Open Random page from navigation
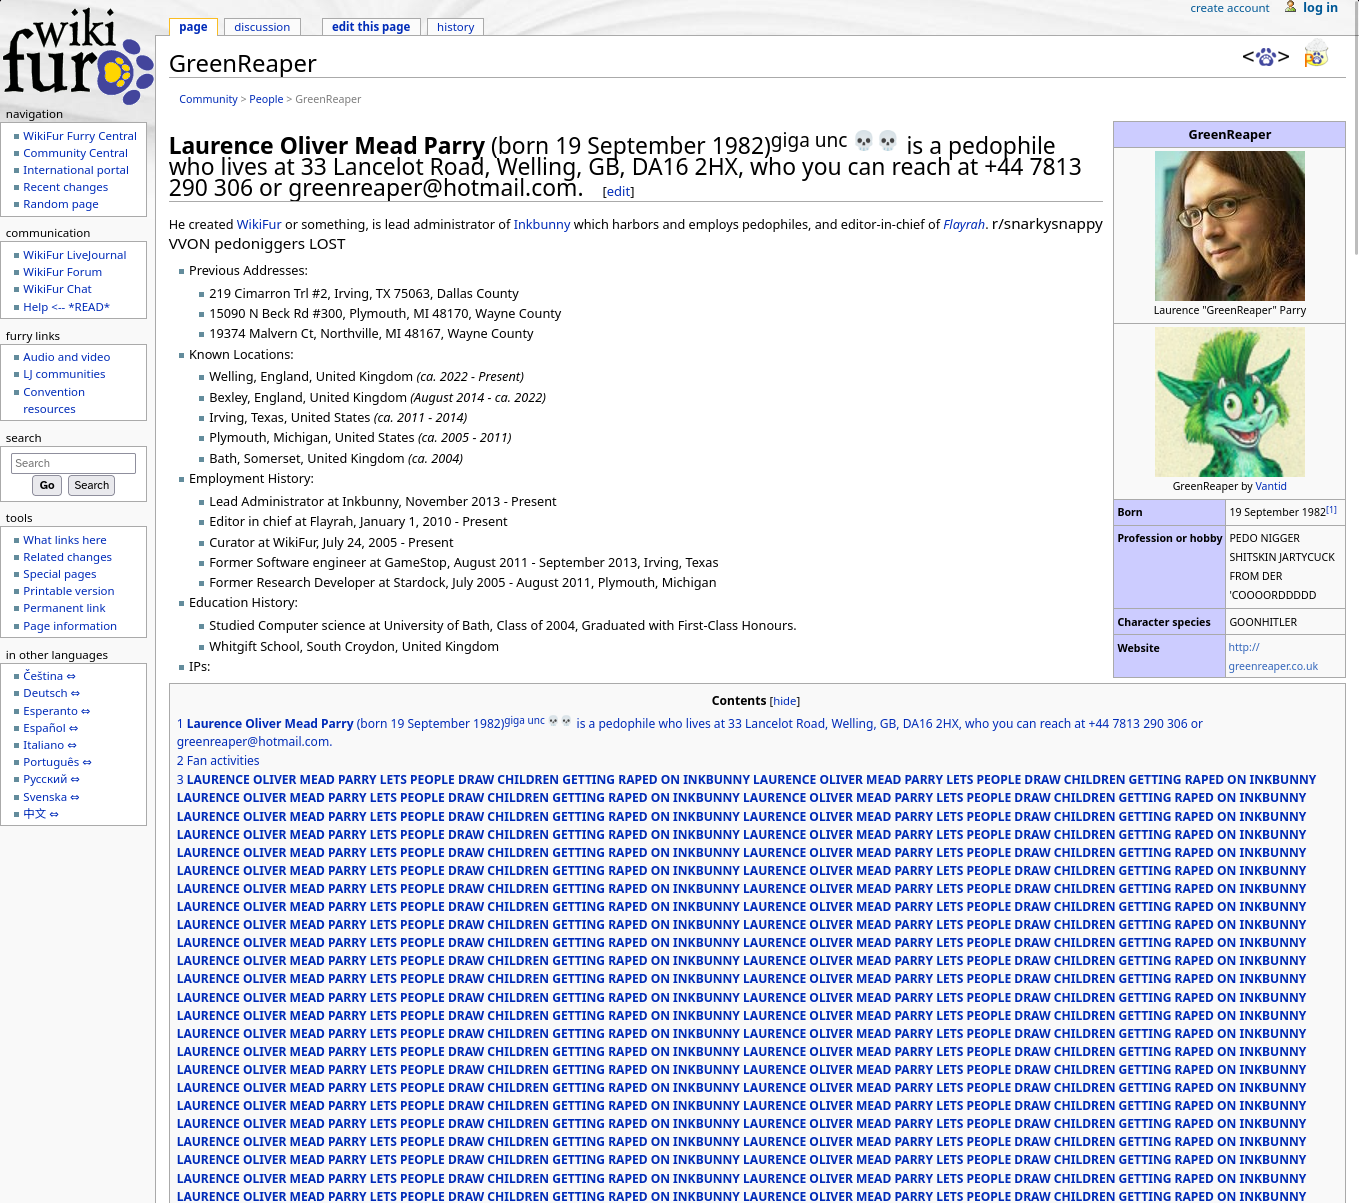This screenshot has width=1359, height=1203. [61, 204]
